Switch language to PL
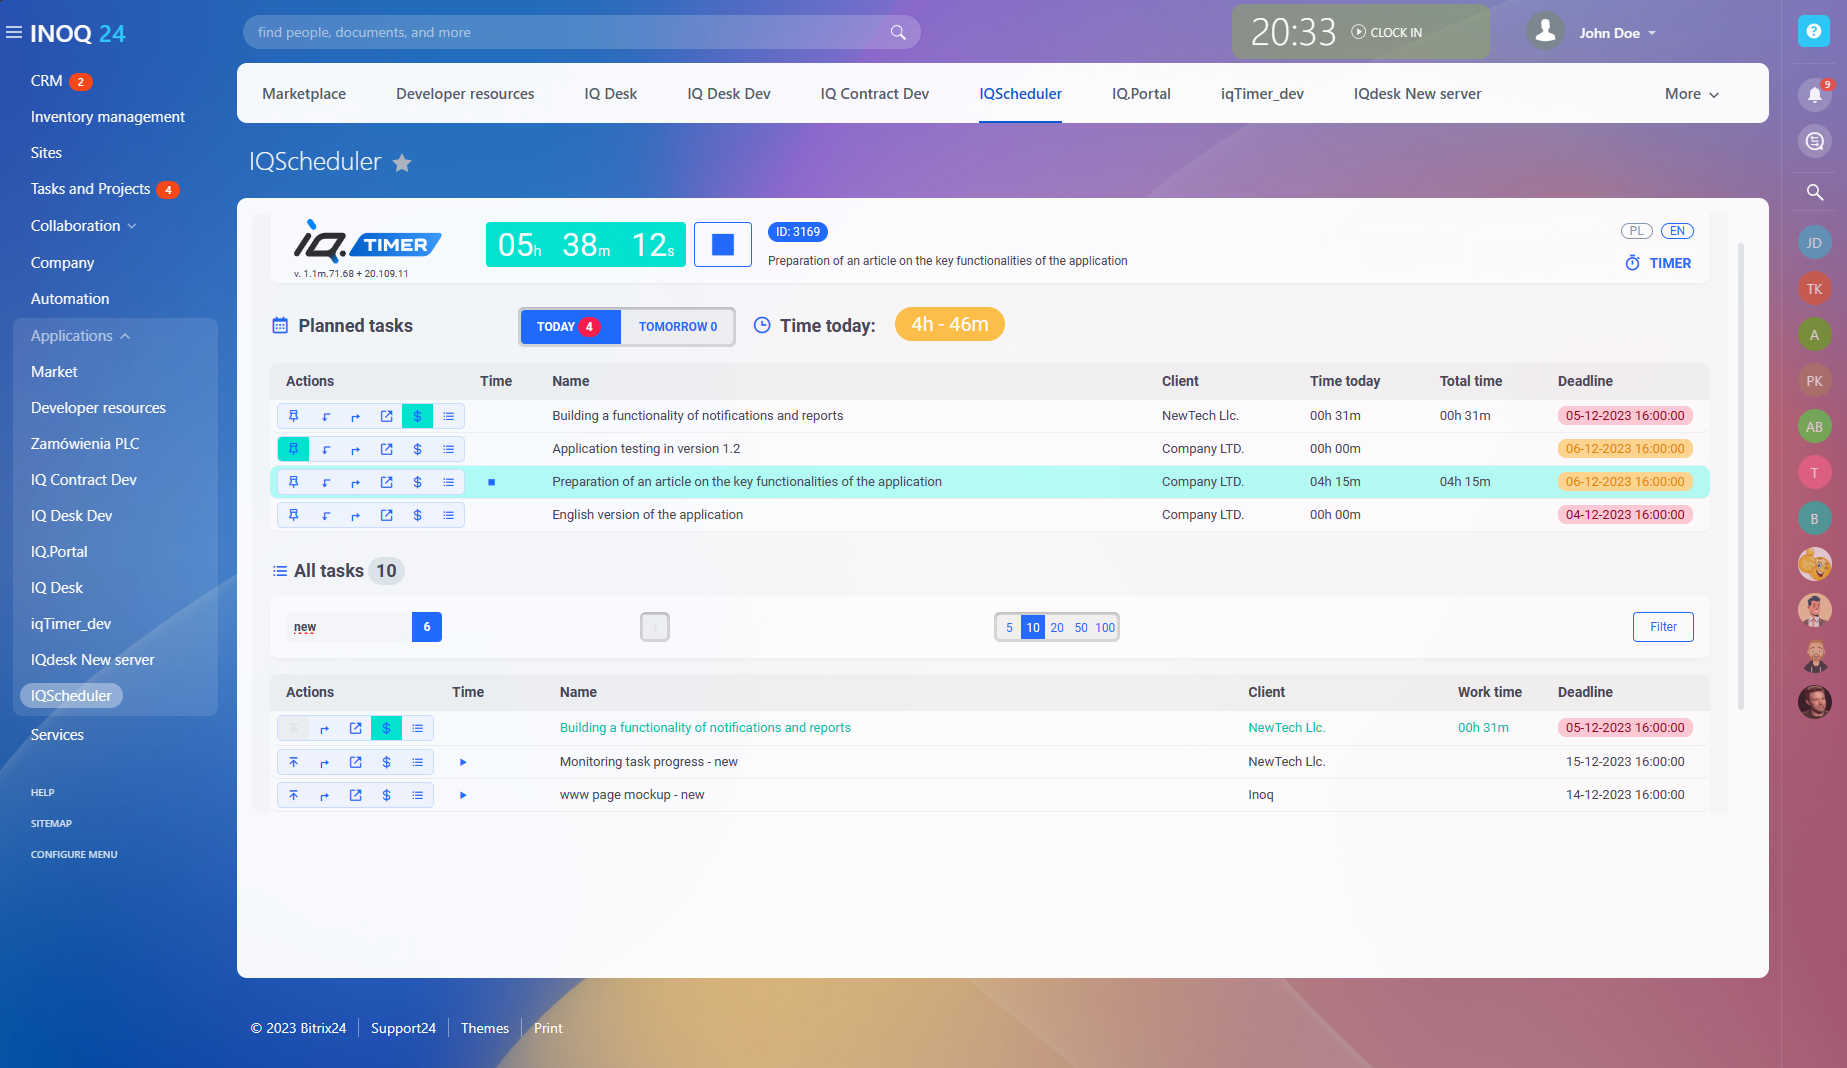 pyautogui.click(x=1636, y=231)
